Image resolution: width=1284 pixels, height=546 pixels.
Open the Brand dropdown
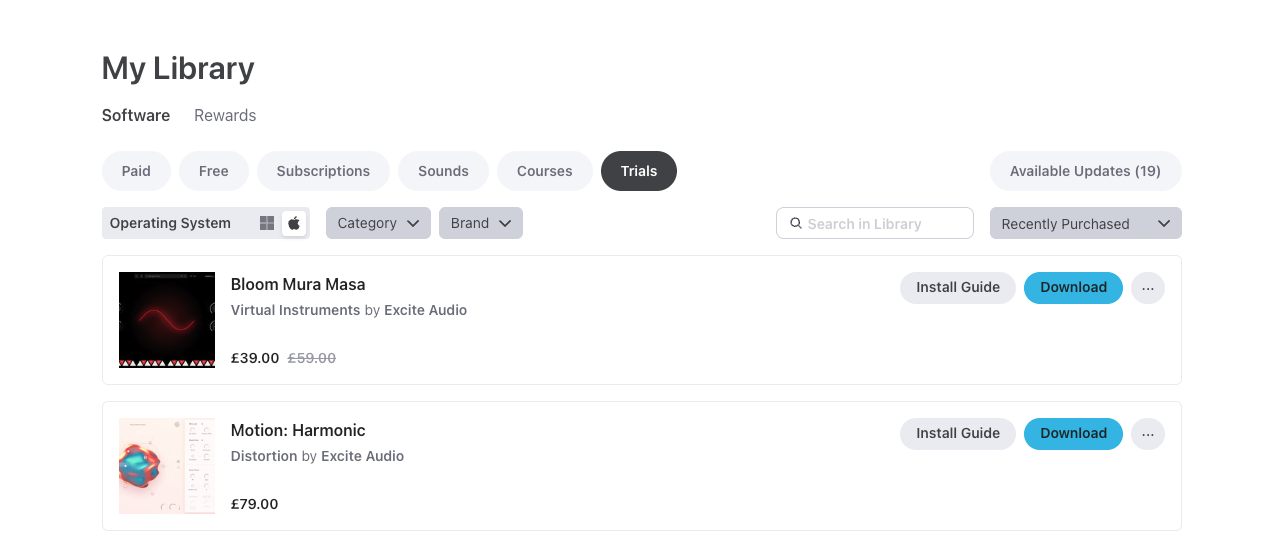coord(480,223)
